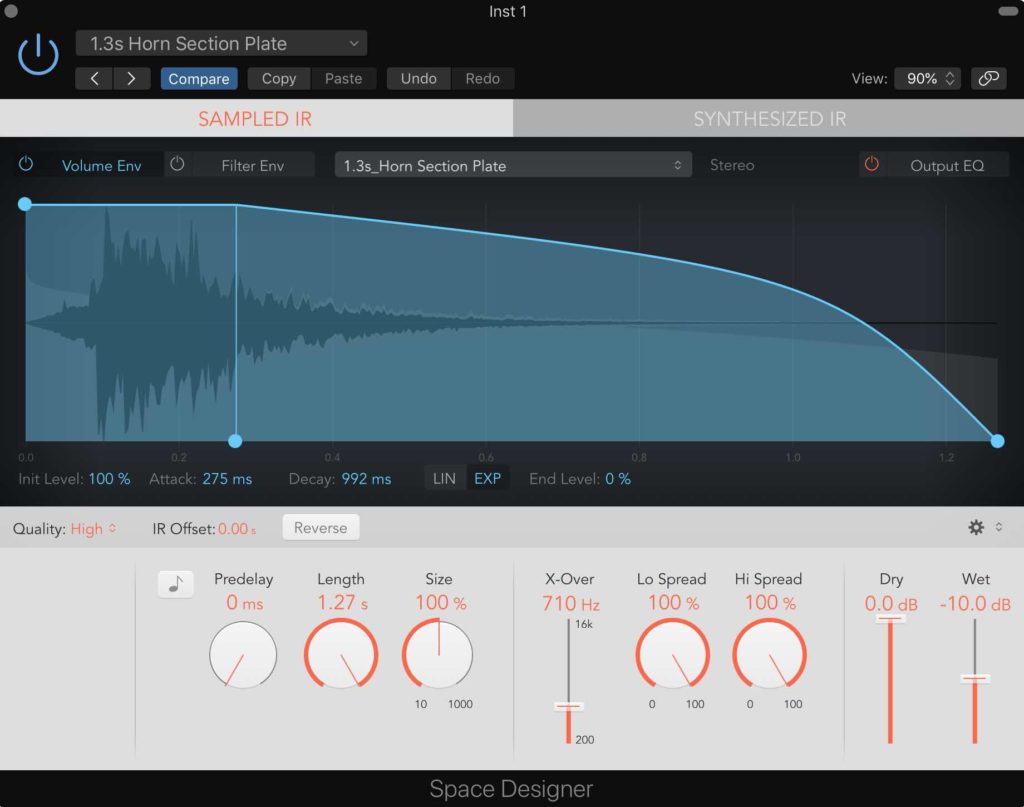
Task: Go to previous preset with left arrow
Action: tap(95, 79)
